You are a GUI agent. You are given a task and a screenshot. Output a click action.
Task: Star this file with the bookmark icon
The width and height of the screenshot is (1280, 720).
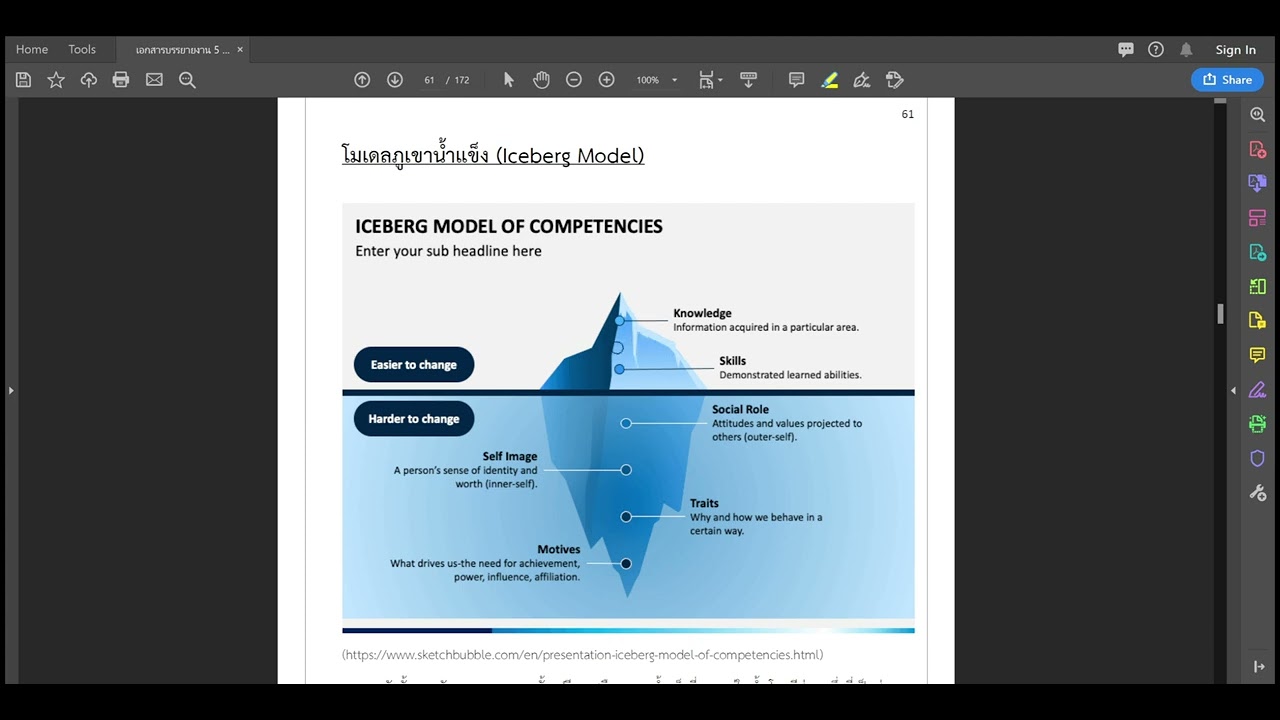[56, 80]
